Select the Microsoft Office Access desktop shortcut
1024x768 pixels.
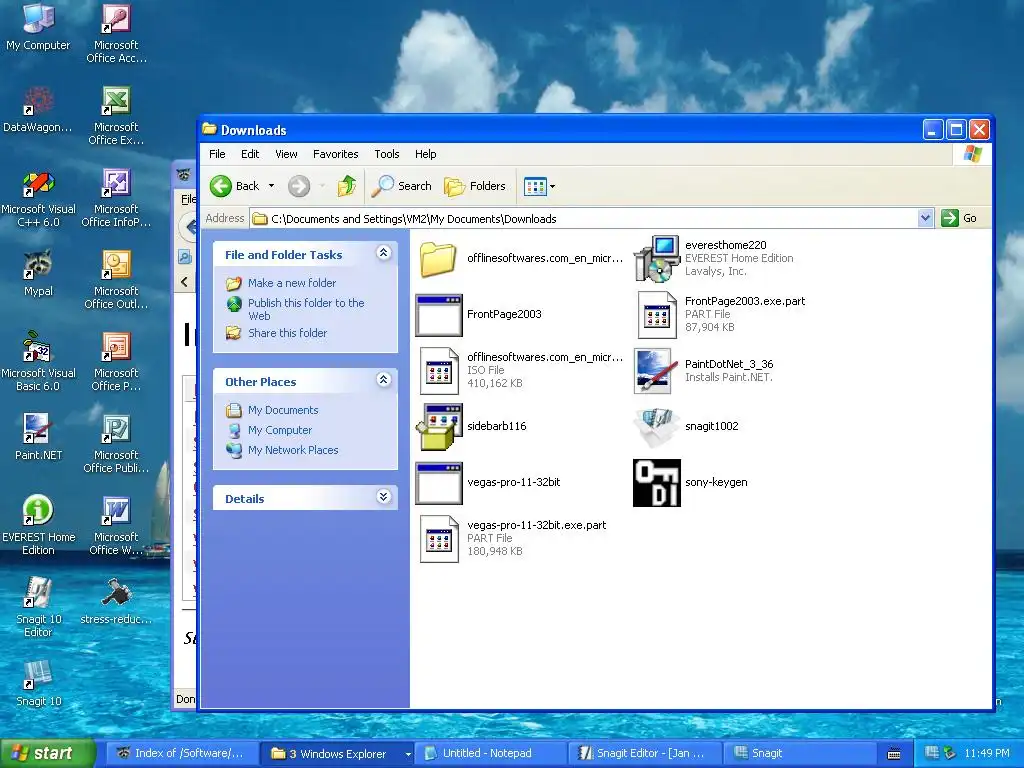pyautogui.click(x=116, y=33)
